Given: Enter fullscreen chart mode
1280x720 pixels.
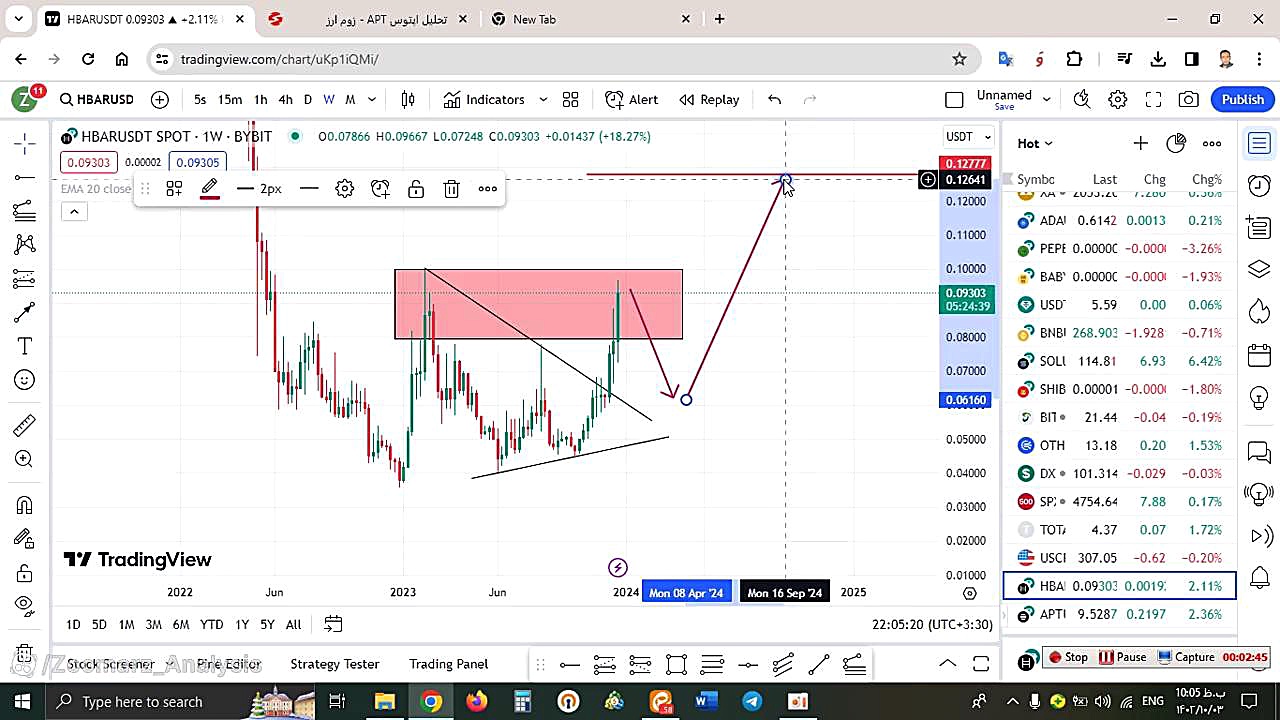Looking at the screenshot, I should 1153,99.
